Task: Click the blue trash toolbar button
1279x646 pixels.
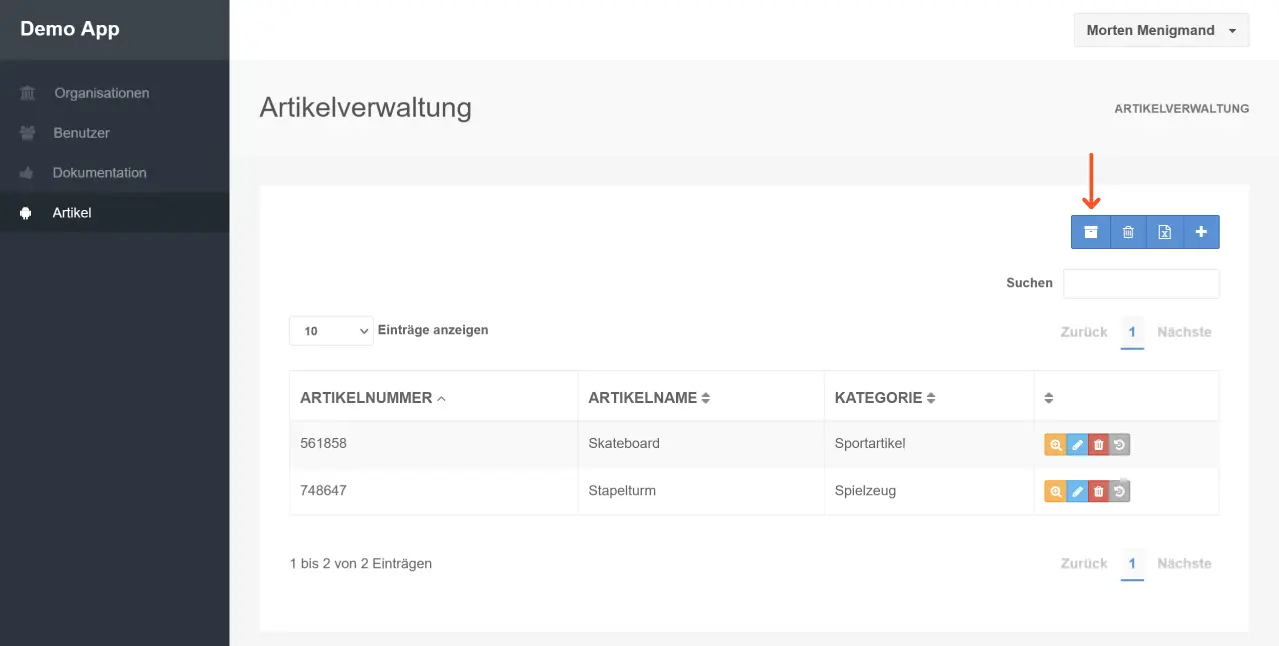Action: coord(1128,232)
